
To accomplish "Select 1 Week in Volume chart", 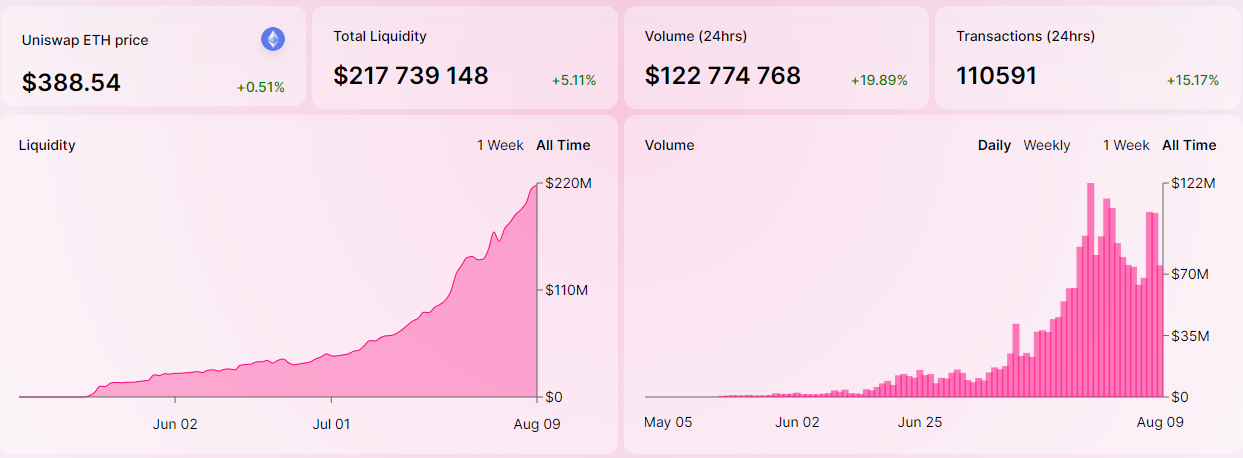I will click(1126, 145).
